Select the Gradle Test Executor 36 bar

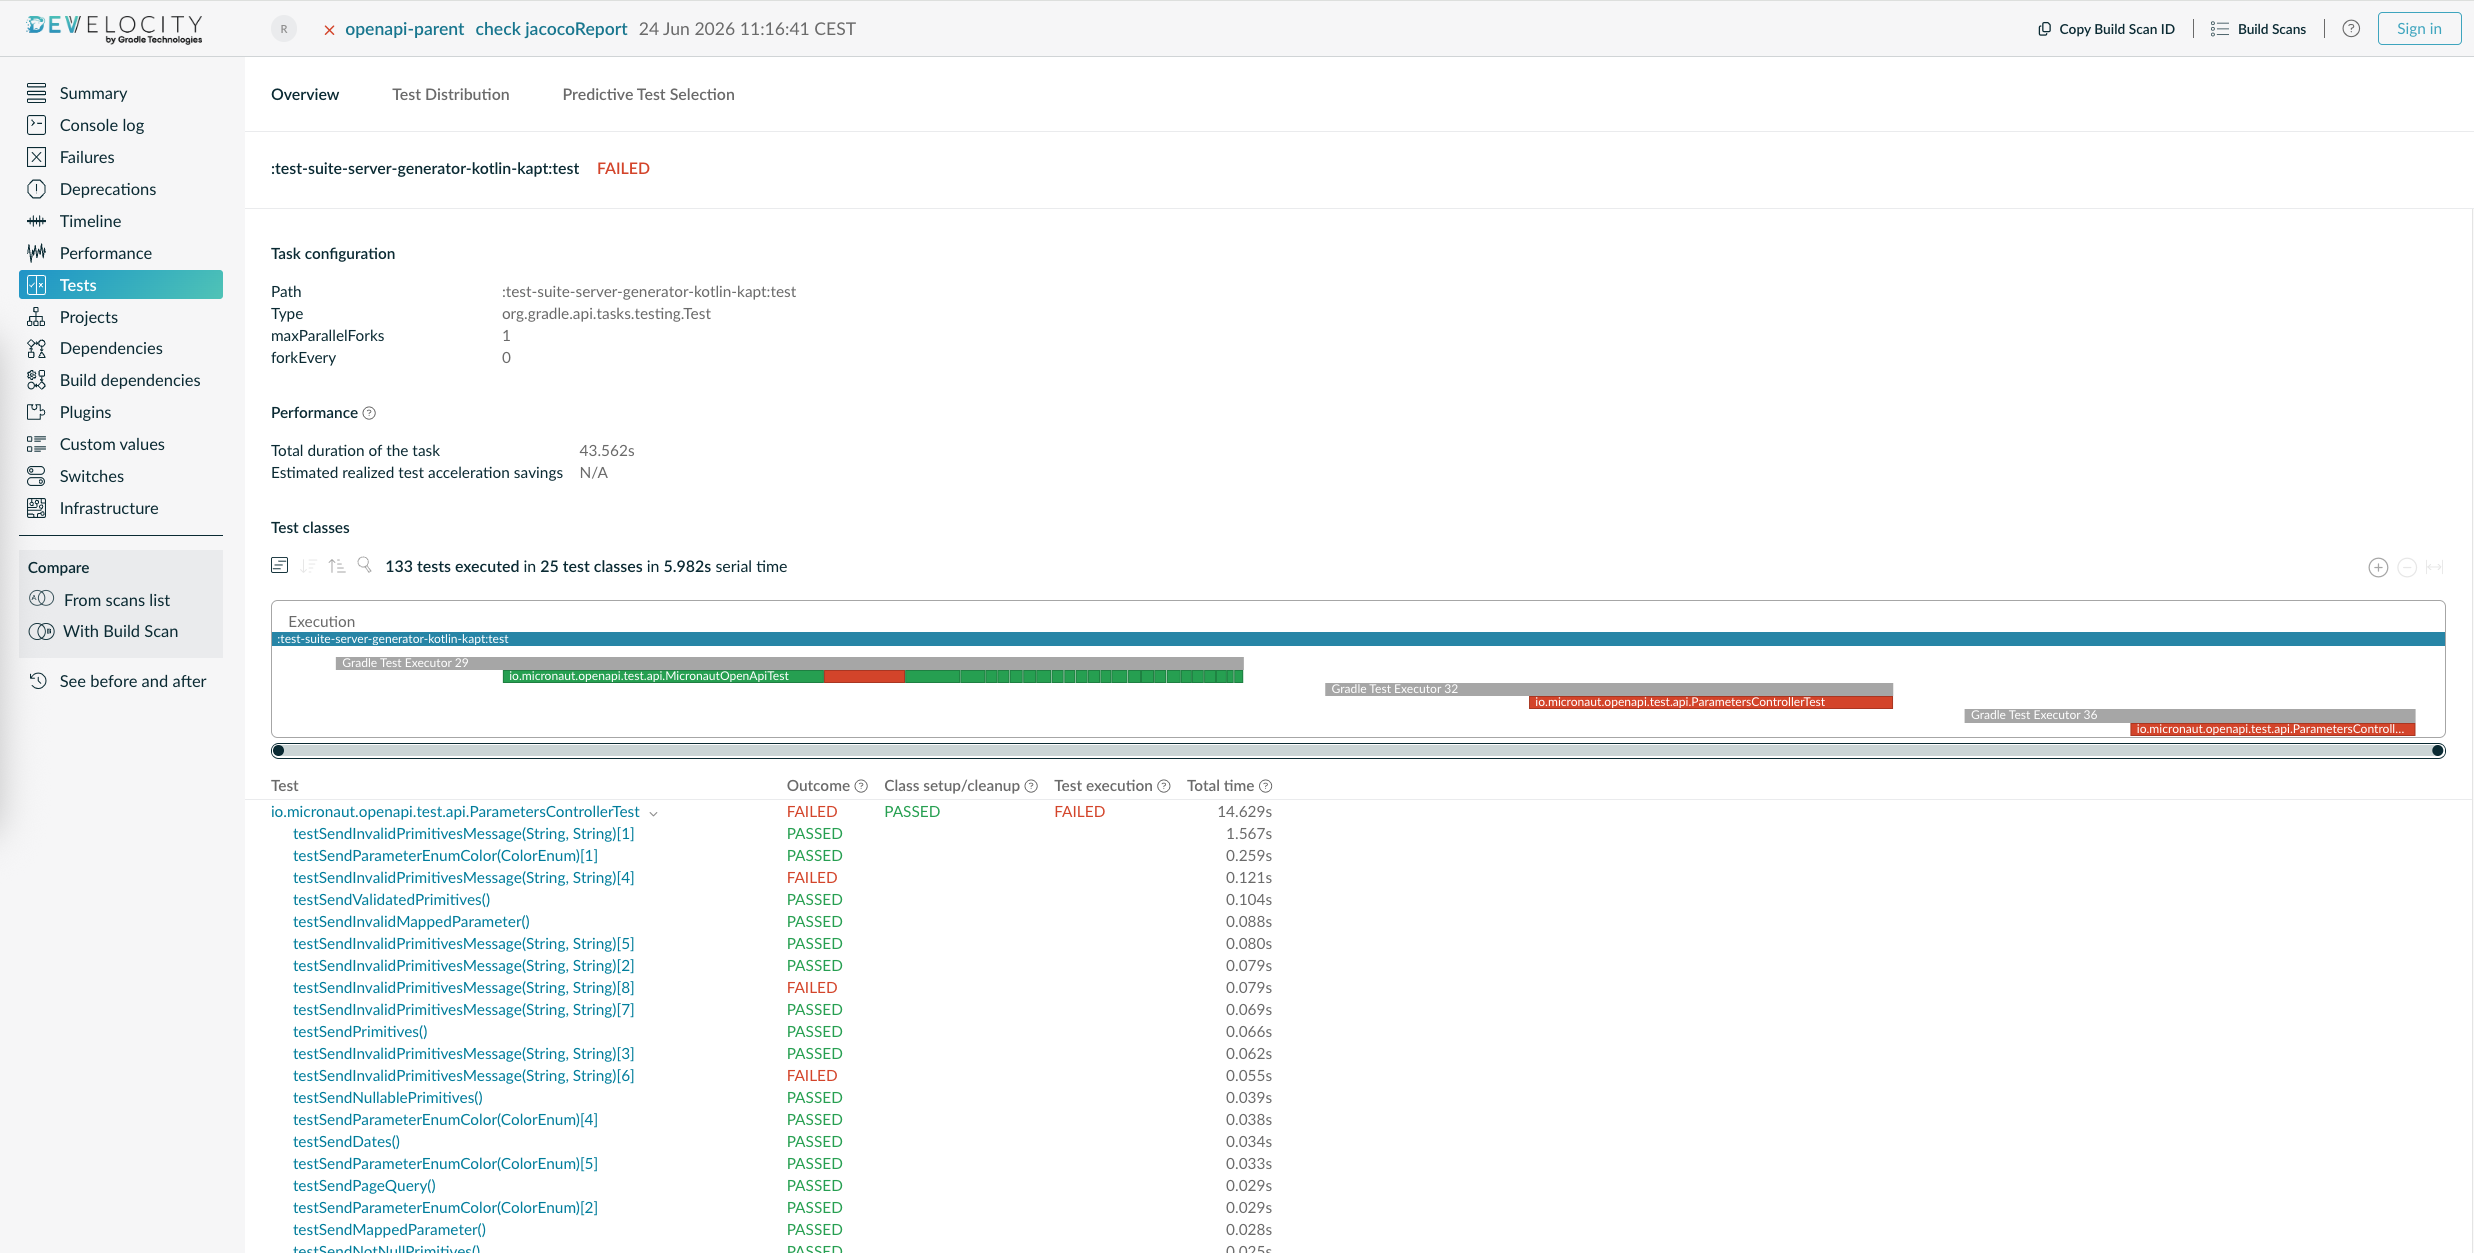(x=2189, y=715)
